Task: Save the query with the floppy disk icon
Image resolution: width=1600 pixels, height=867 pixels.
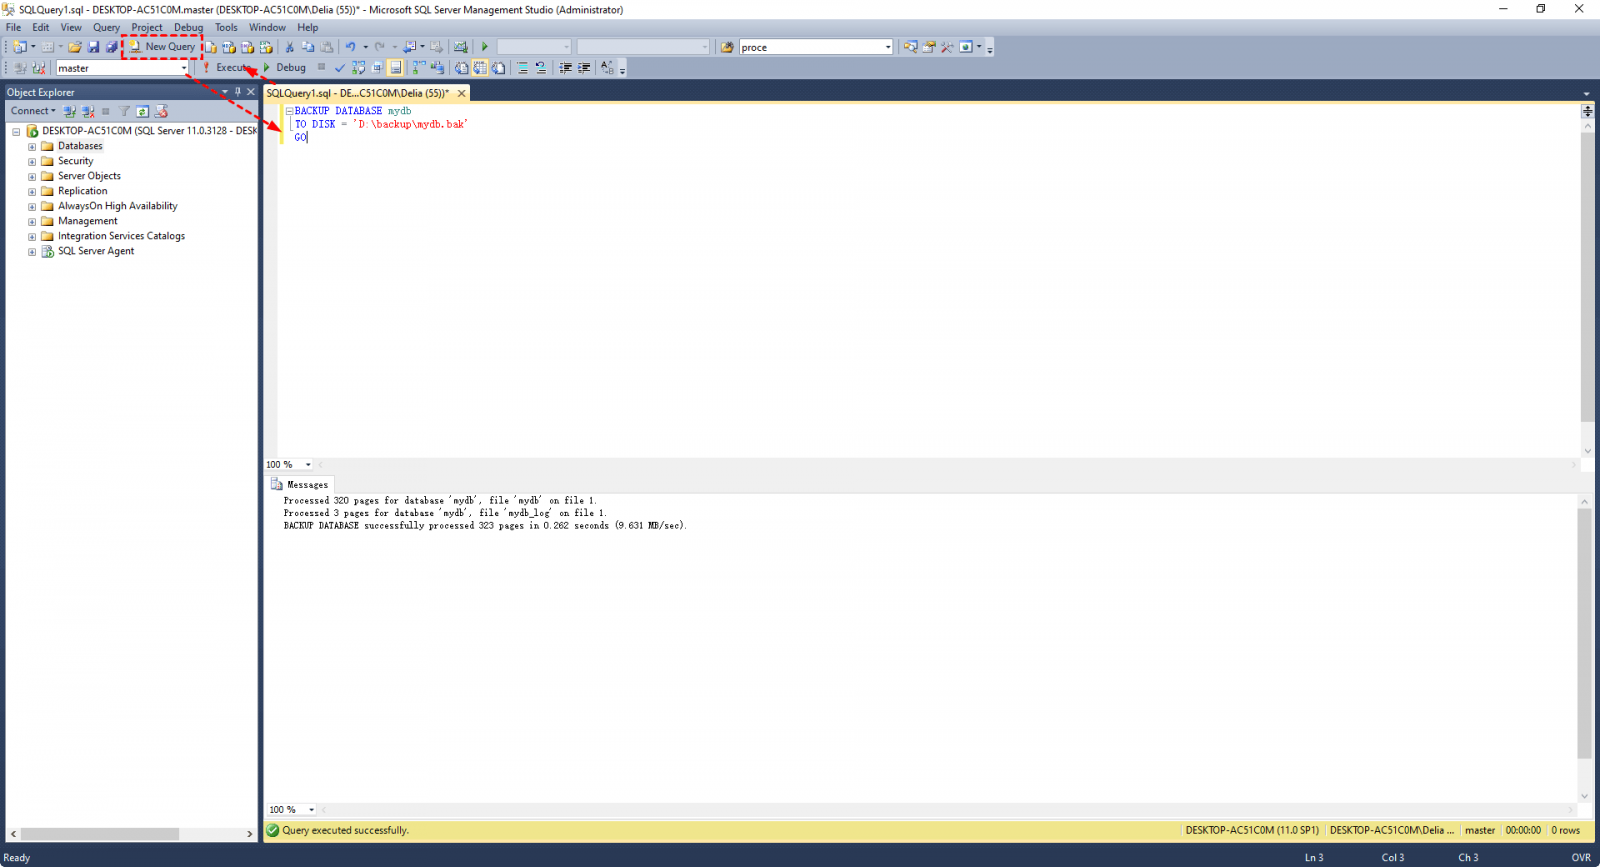Action: pos(94,47)
